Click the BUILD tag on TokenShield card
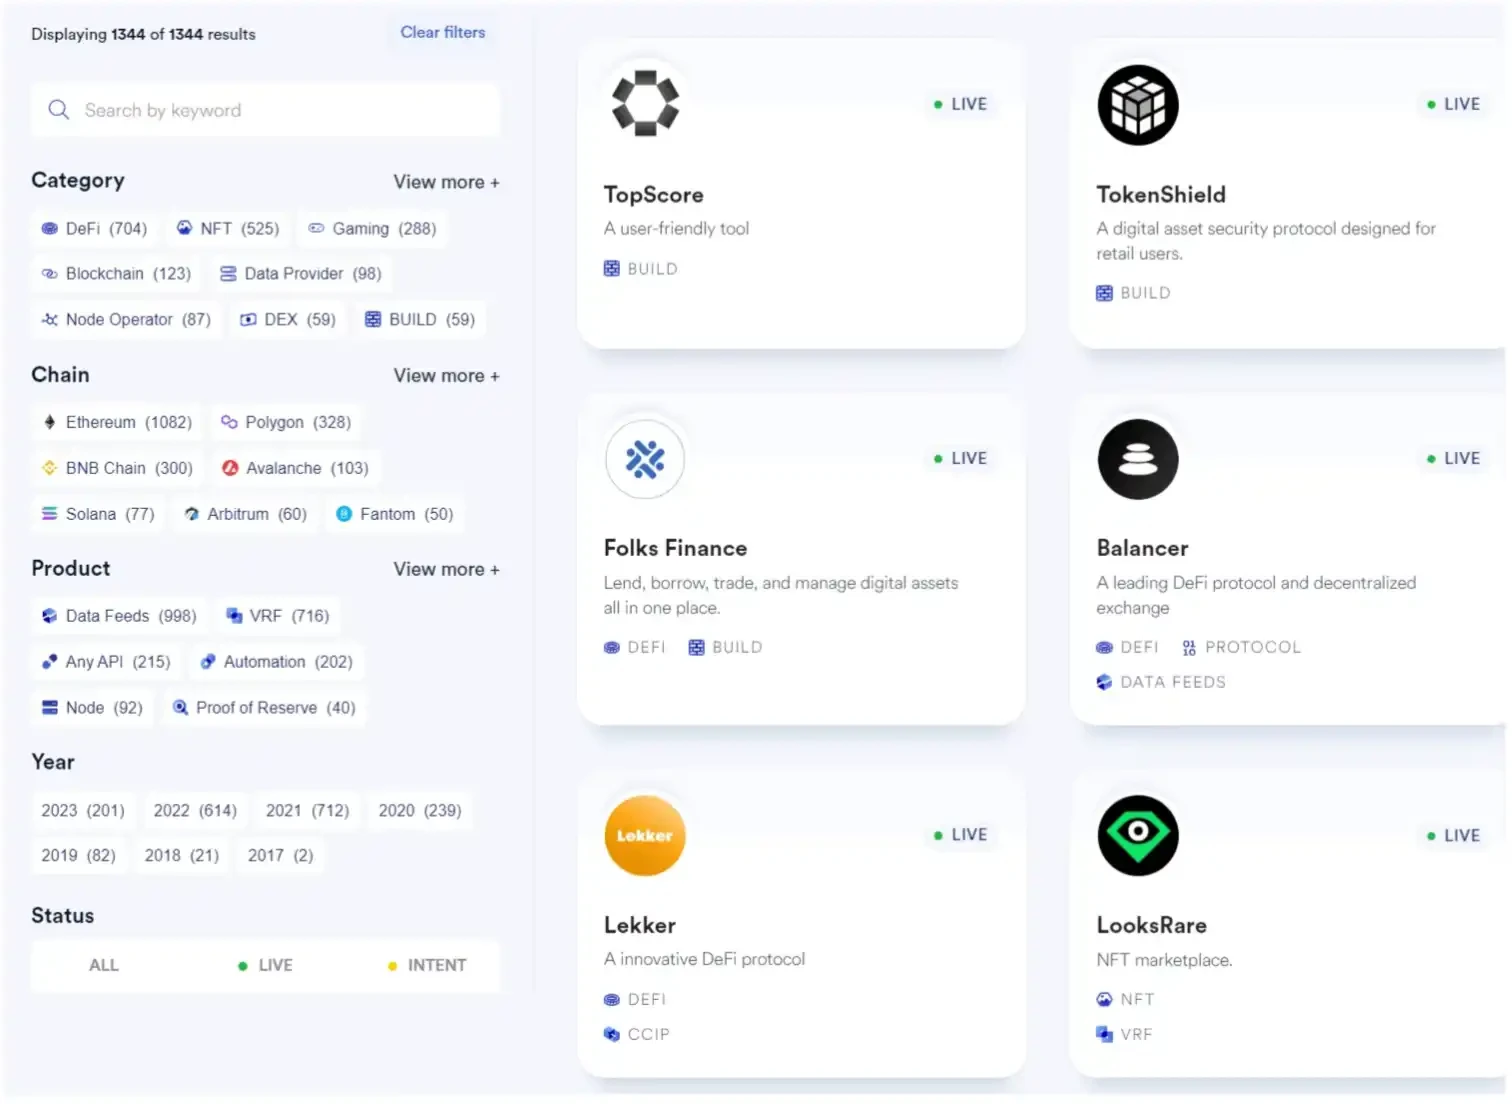Viewport: 1512px width, 1104px height. pos(1134,293)
